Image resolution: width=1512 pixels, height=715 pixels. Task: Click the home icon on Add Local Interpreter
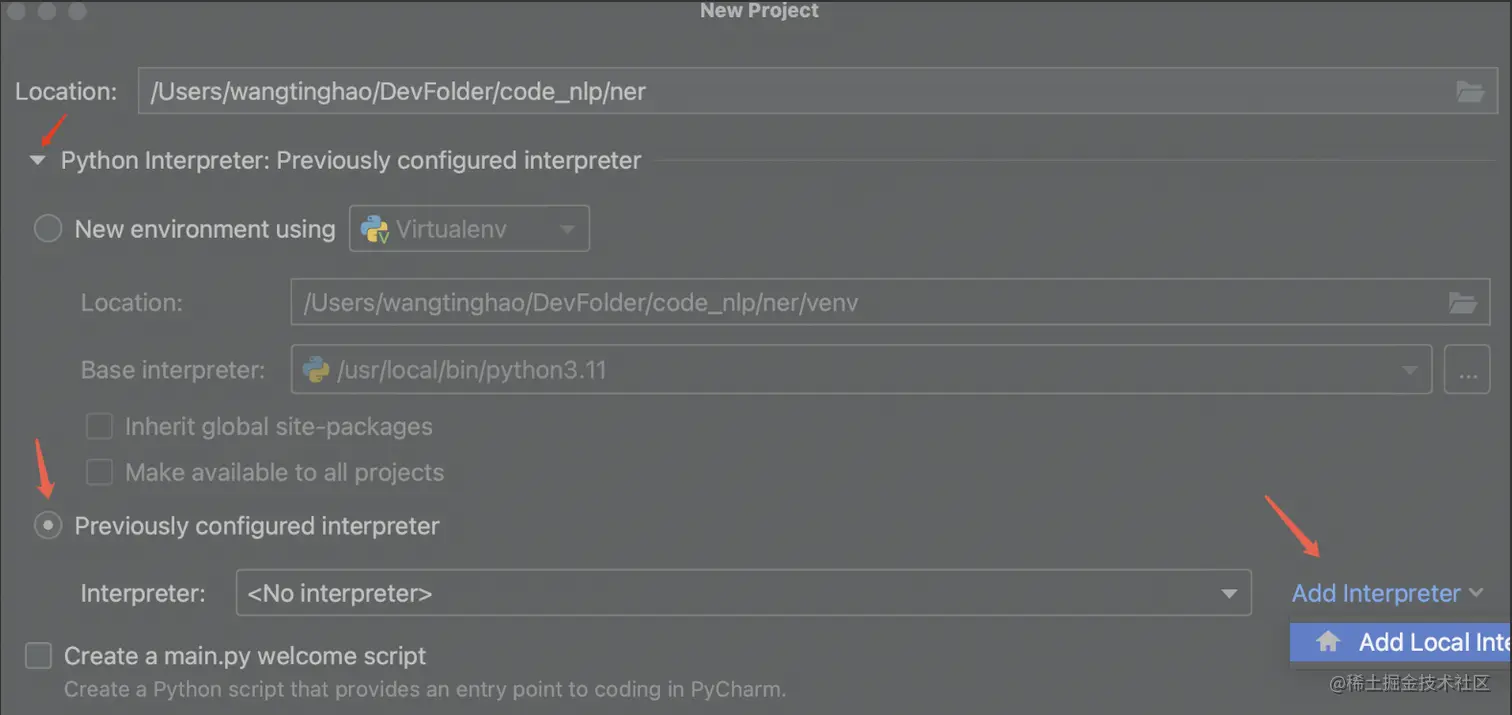pyautogui.click(x=1329, y=642)
